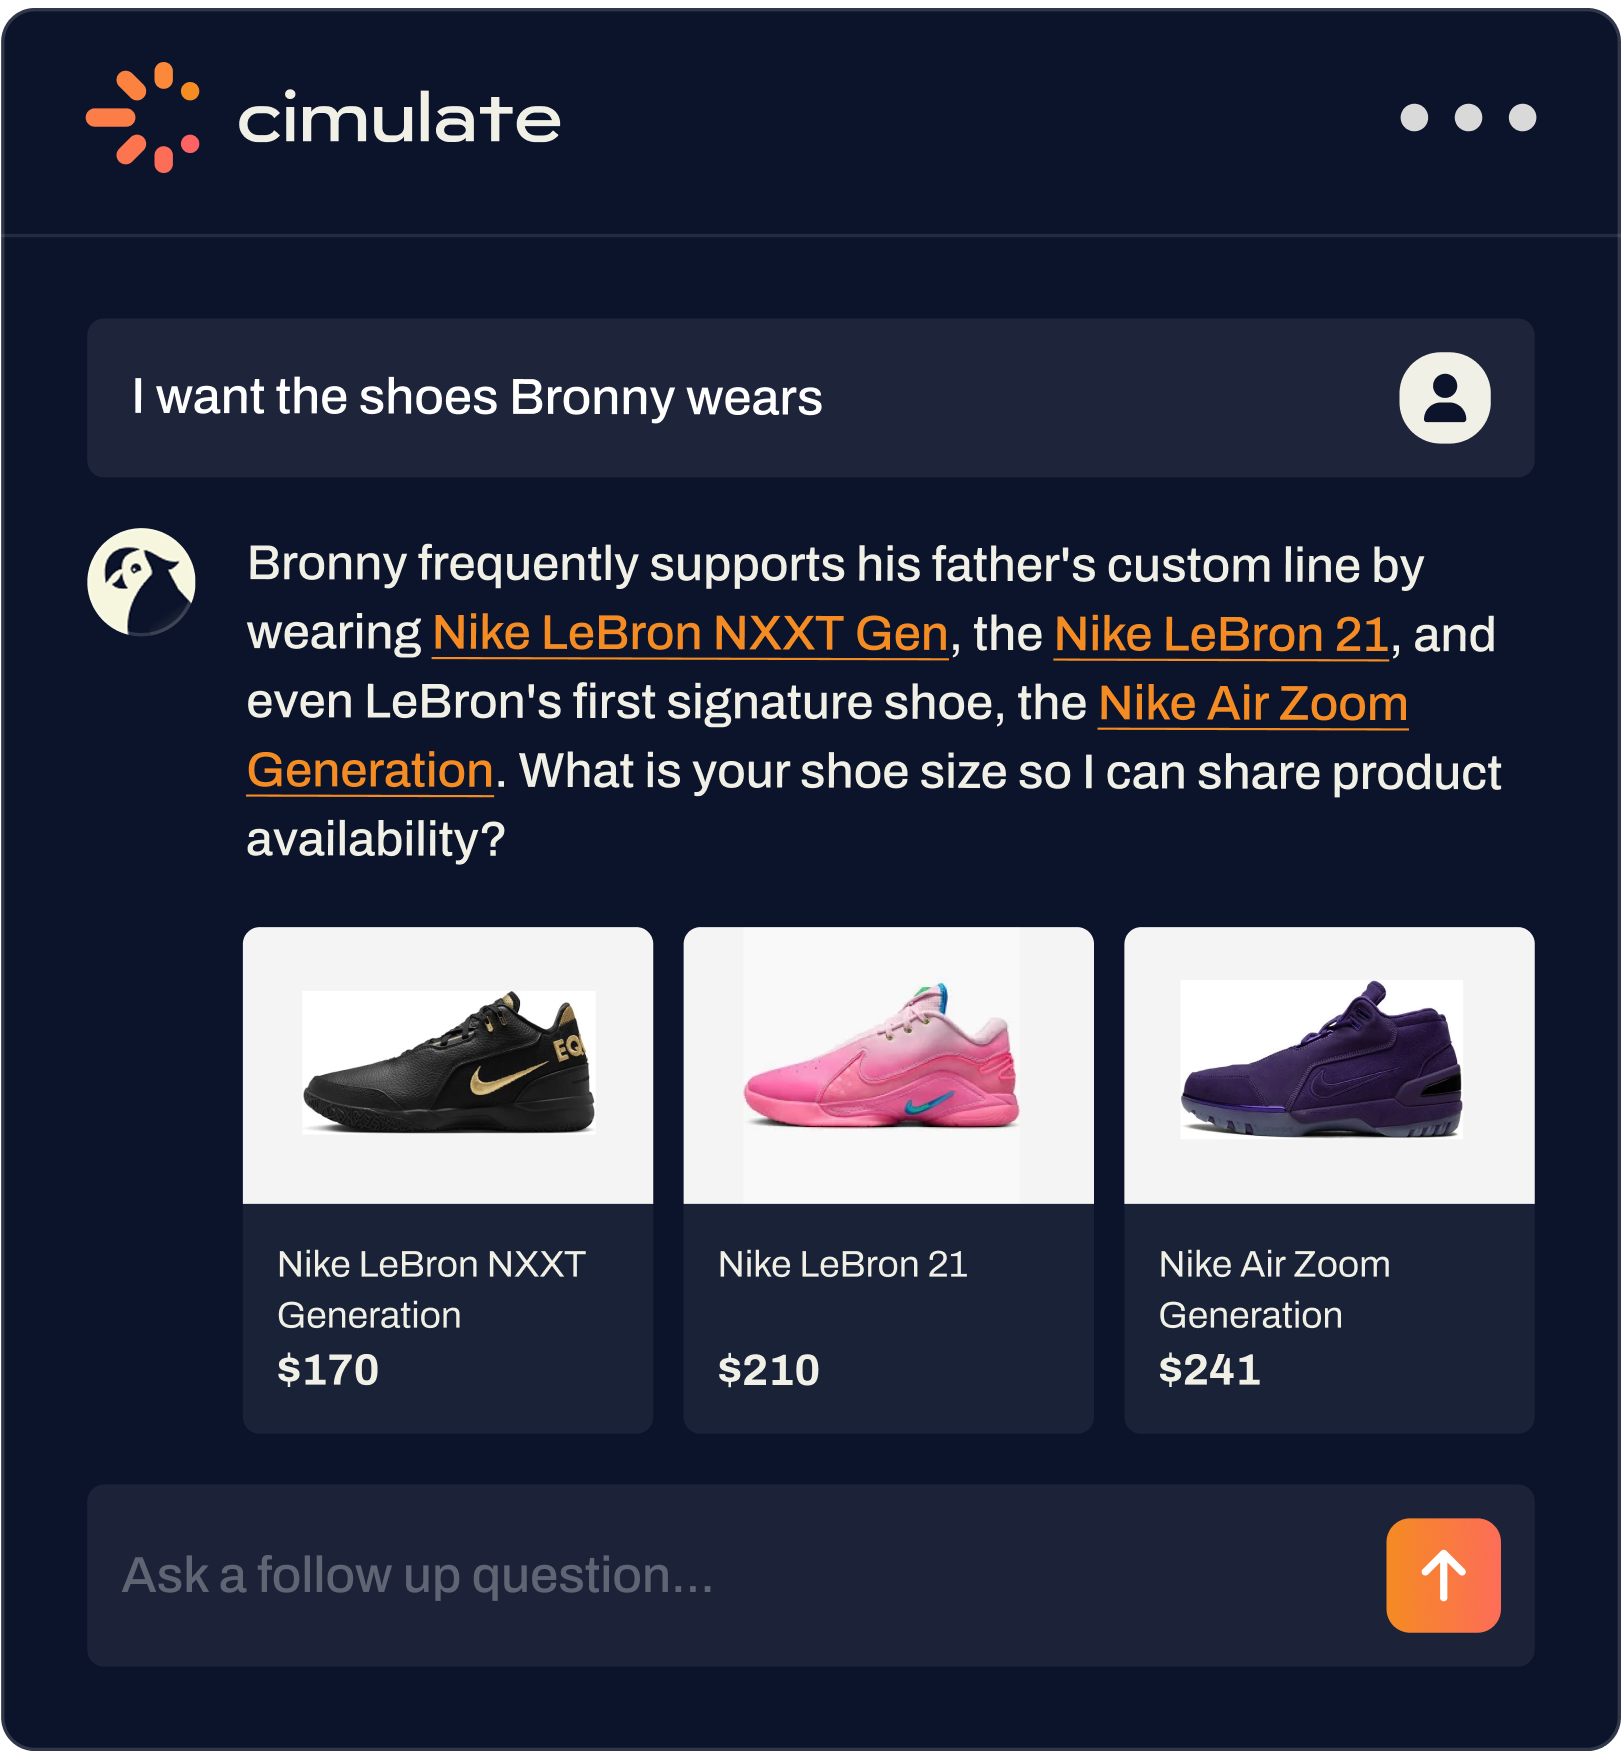Click the $170 price label
Viewport: 1621px width, 1751px height.
(328, 1370)
